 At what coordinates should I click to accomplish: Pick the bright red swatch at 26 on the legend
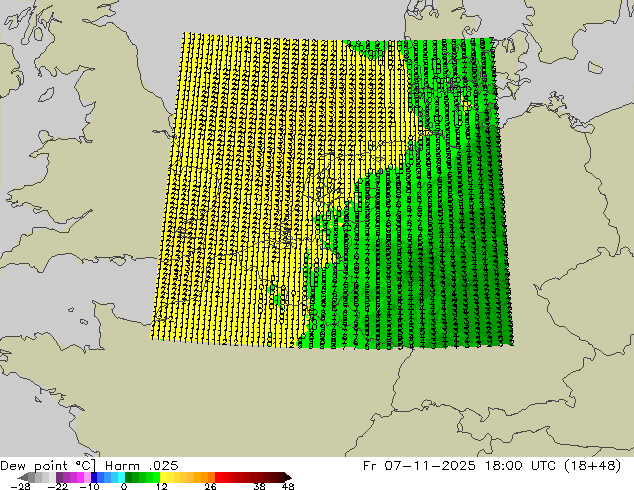click(218, 477)
